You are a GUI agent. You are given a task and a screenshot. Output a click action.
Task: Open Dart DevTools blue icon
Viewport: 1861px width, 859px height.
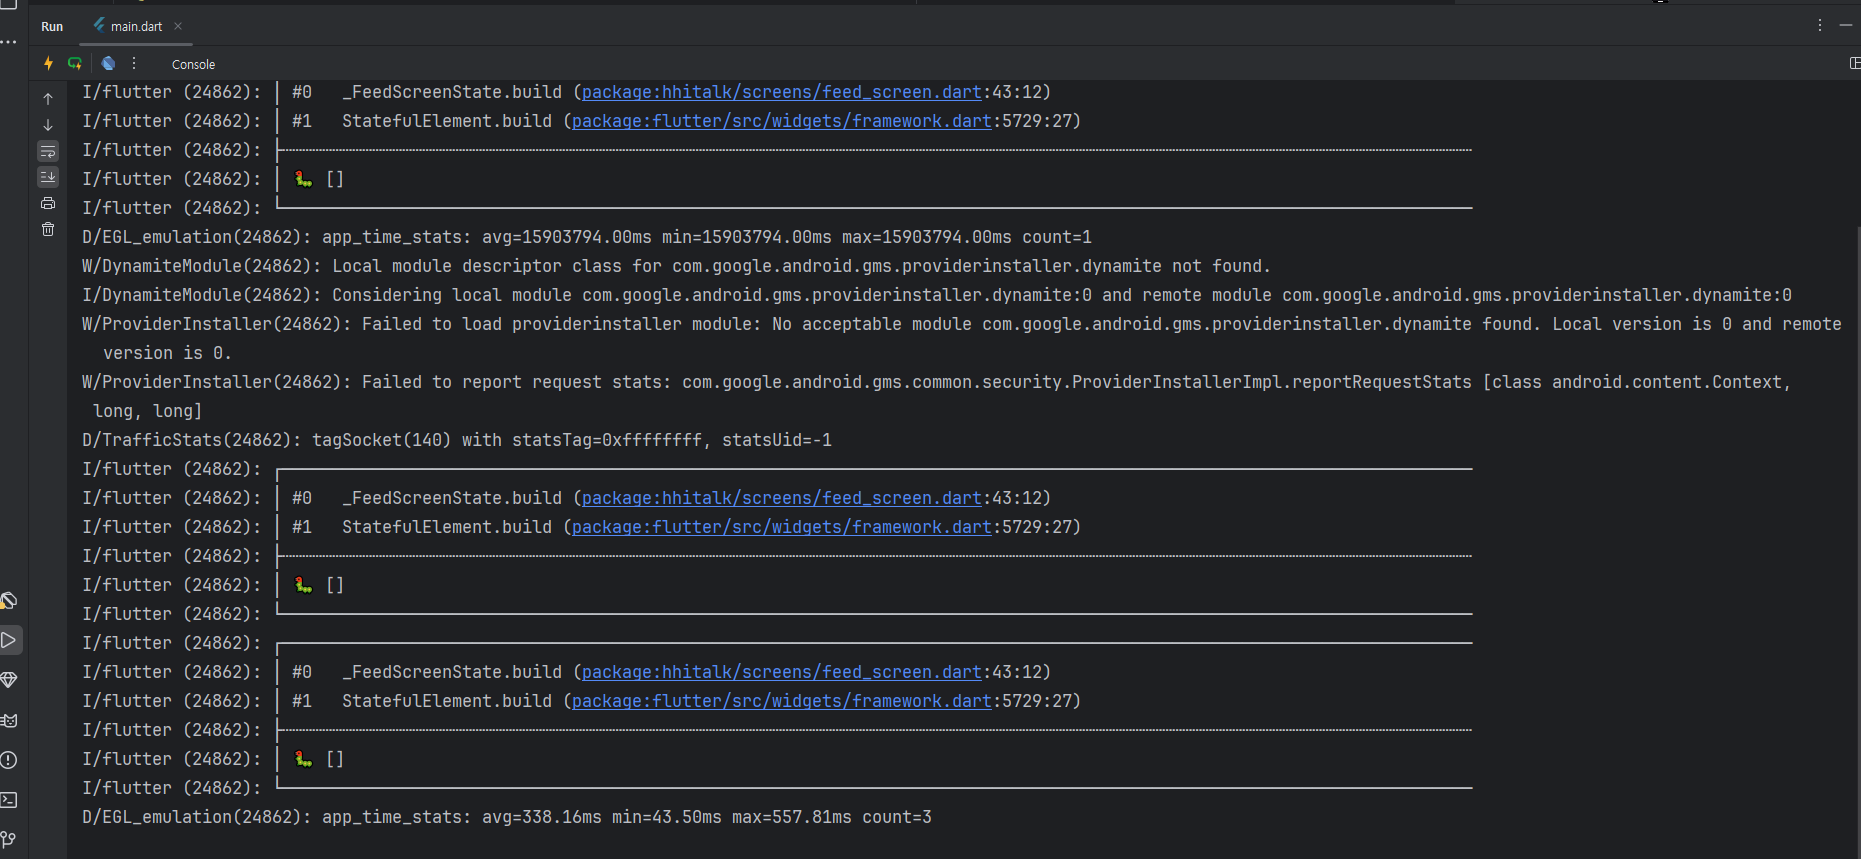(108, 63)
